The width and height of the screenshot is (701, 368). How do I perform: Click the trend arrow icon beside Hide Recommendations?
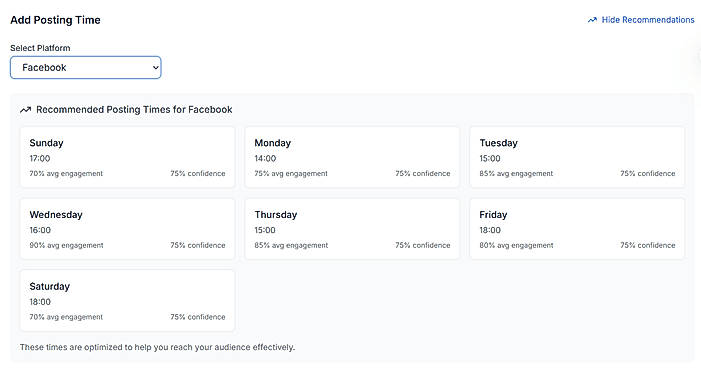[592, 20]
